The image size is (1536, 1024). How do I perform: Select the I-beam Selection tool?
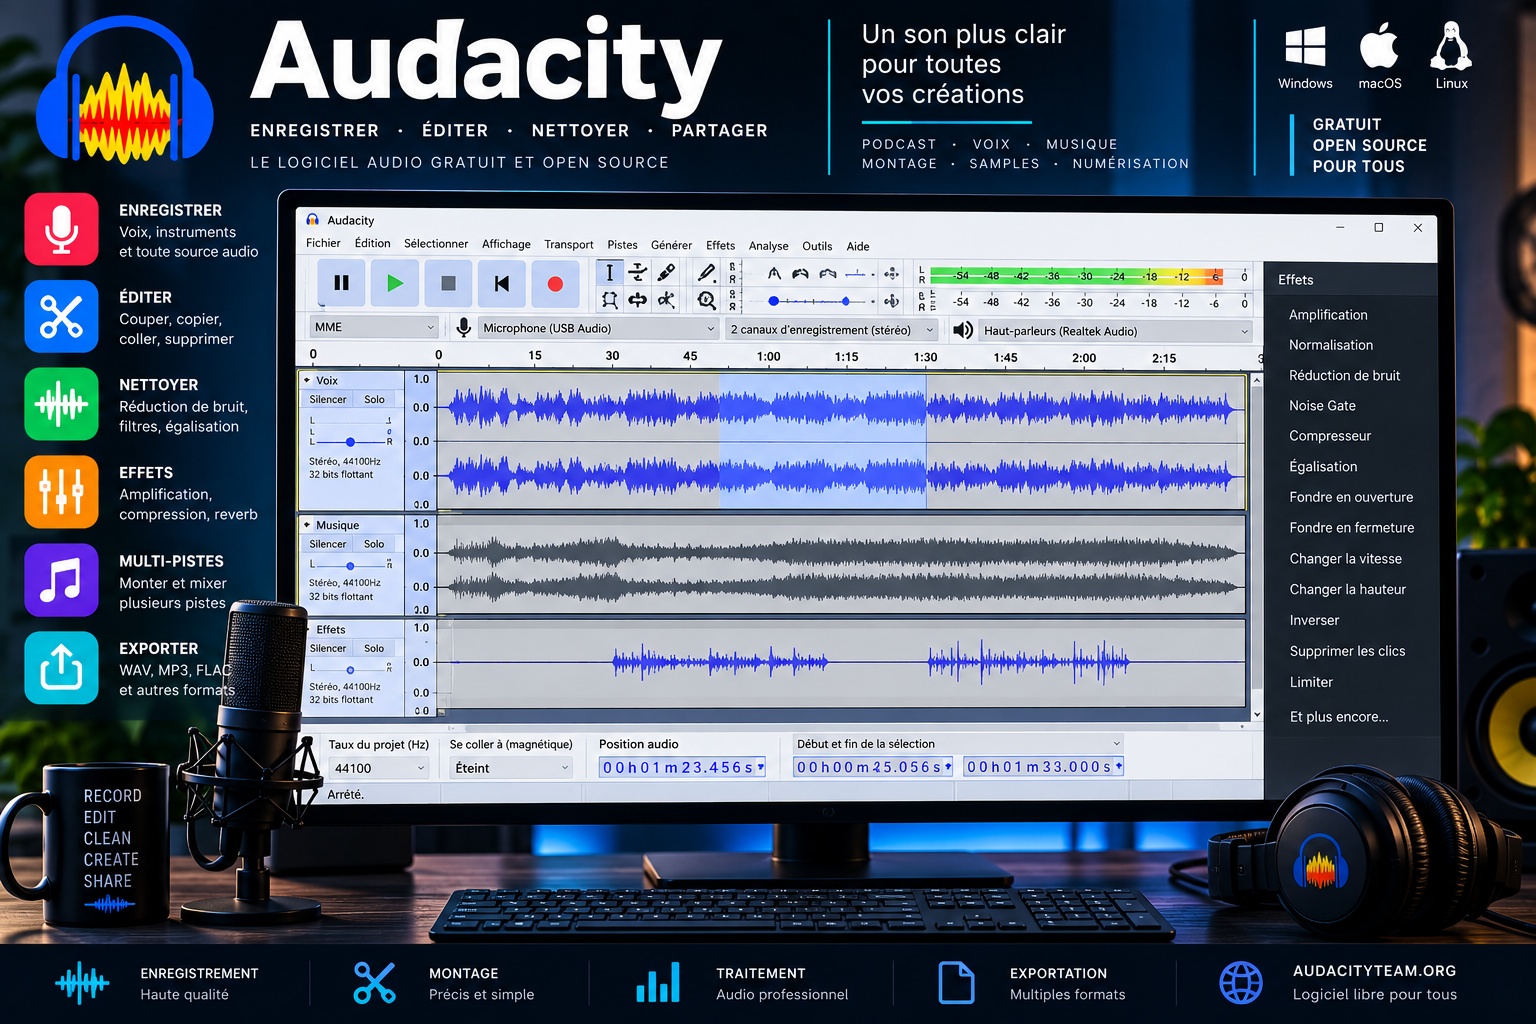[609, 272]
